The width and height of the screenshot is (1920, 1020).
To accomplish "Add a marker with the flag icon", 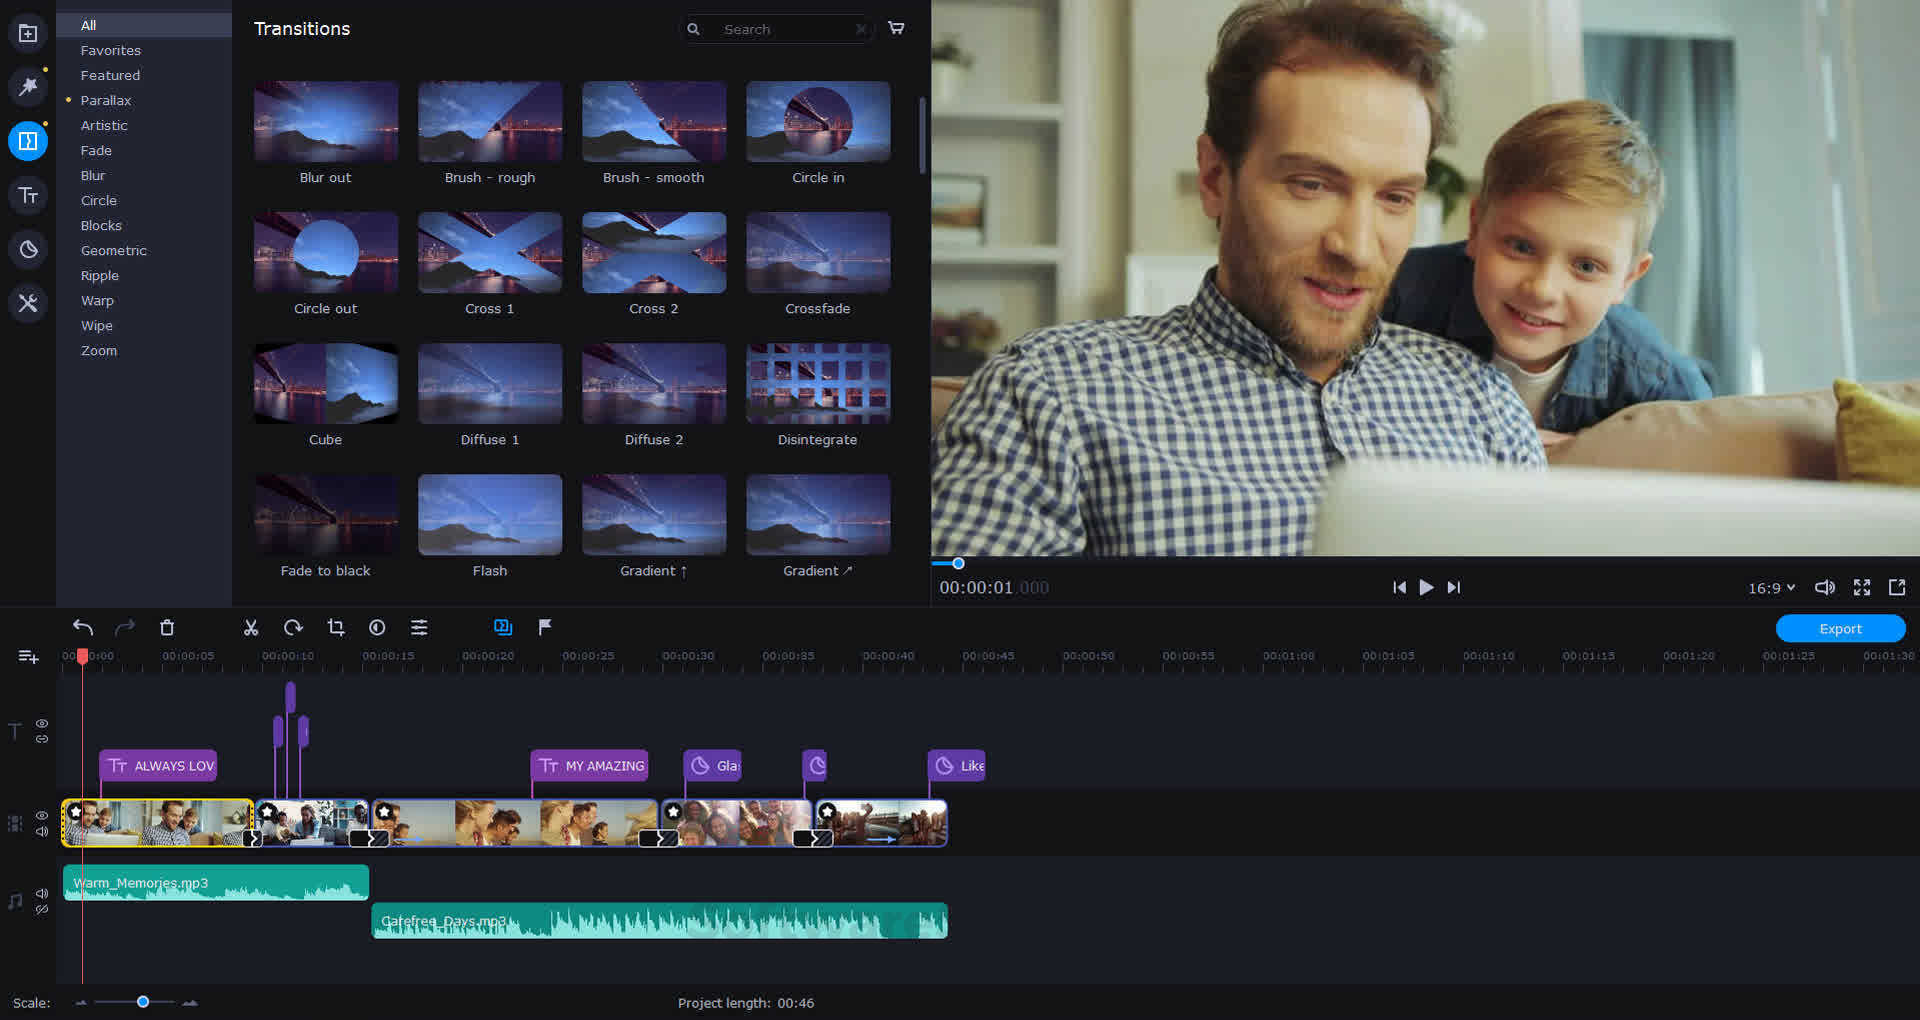I will (x=544, y=627).
